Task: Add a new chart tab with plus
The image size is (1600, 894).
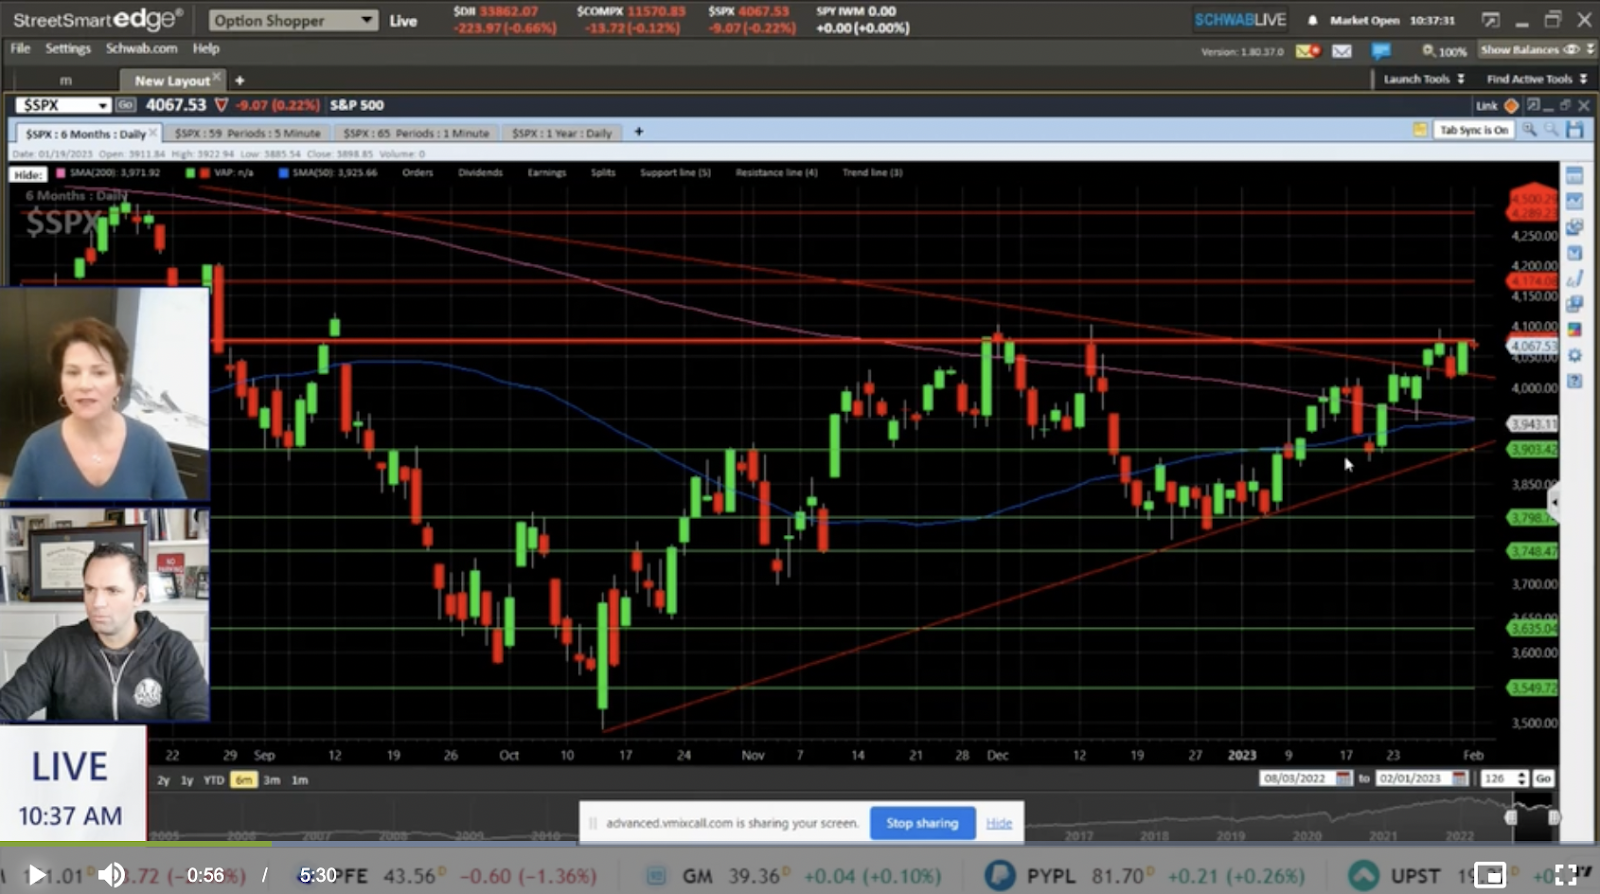Action: [638, 131]
